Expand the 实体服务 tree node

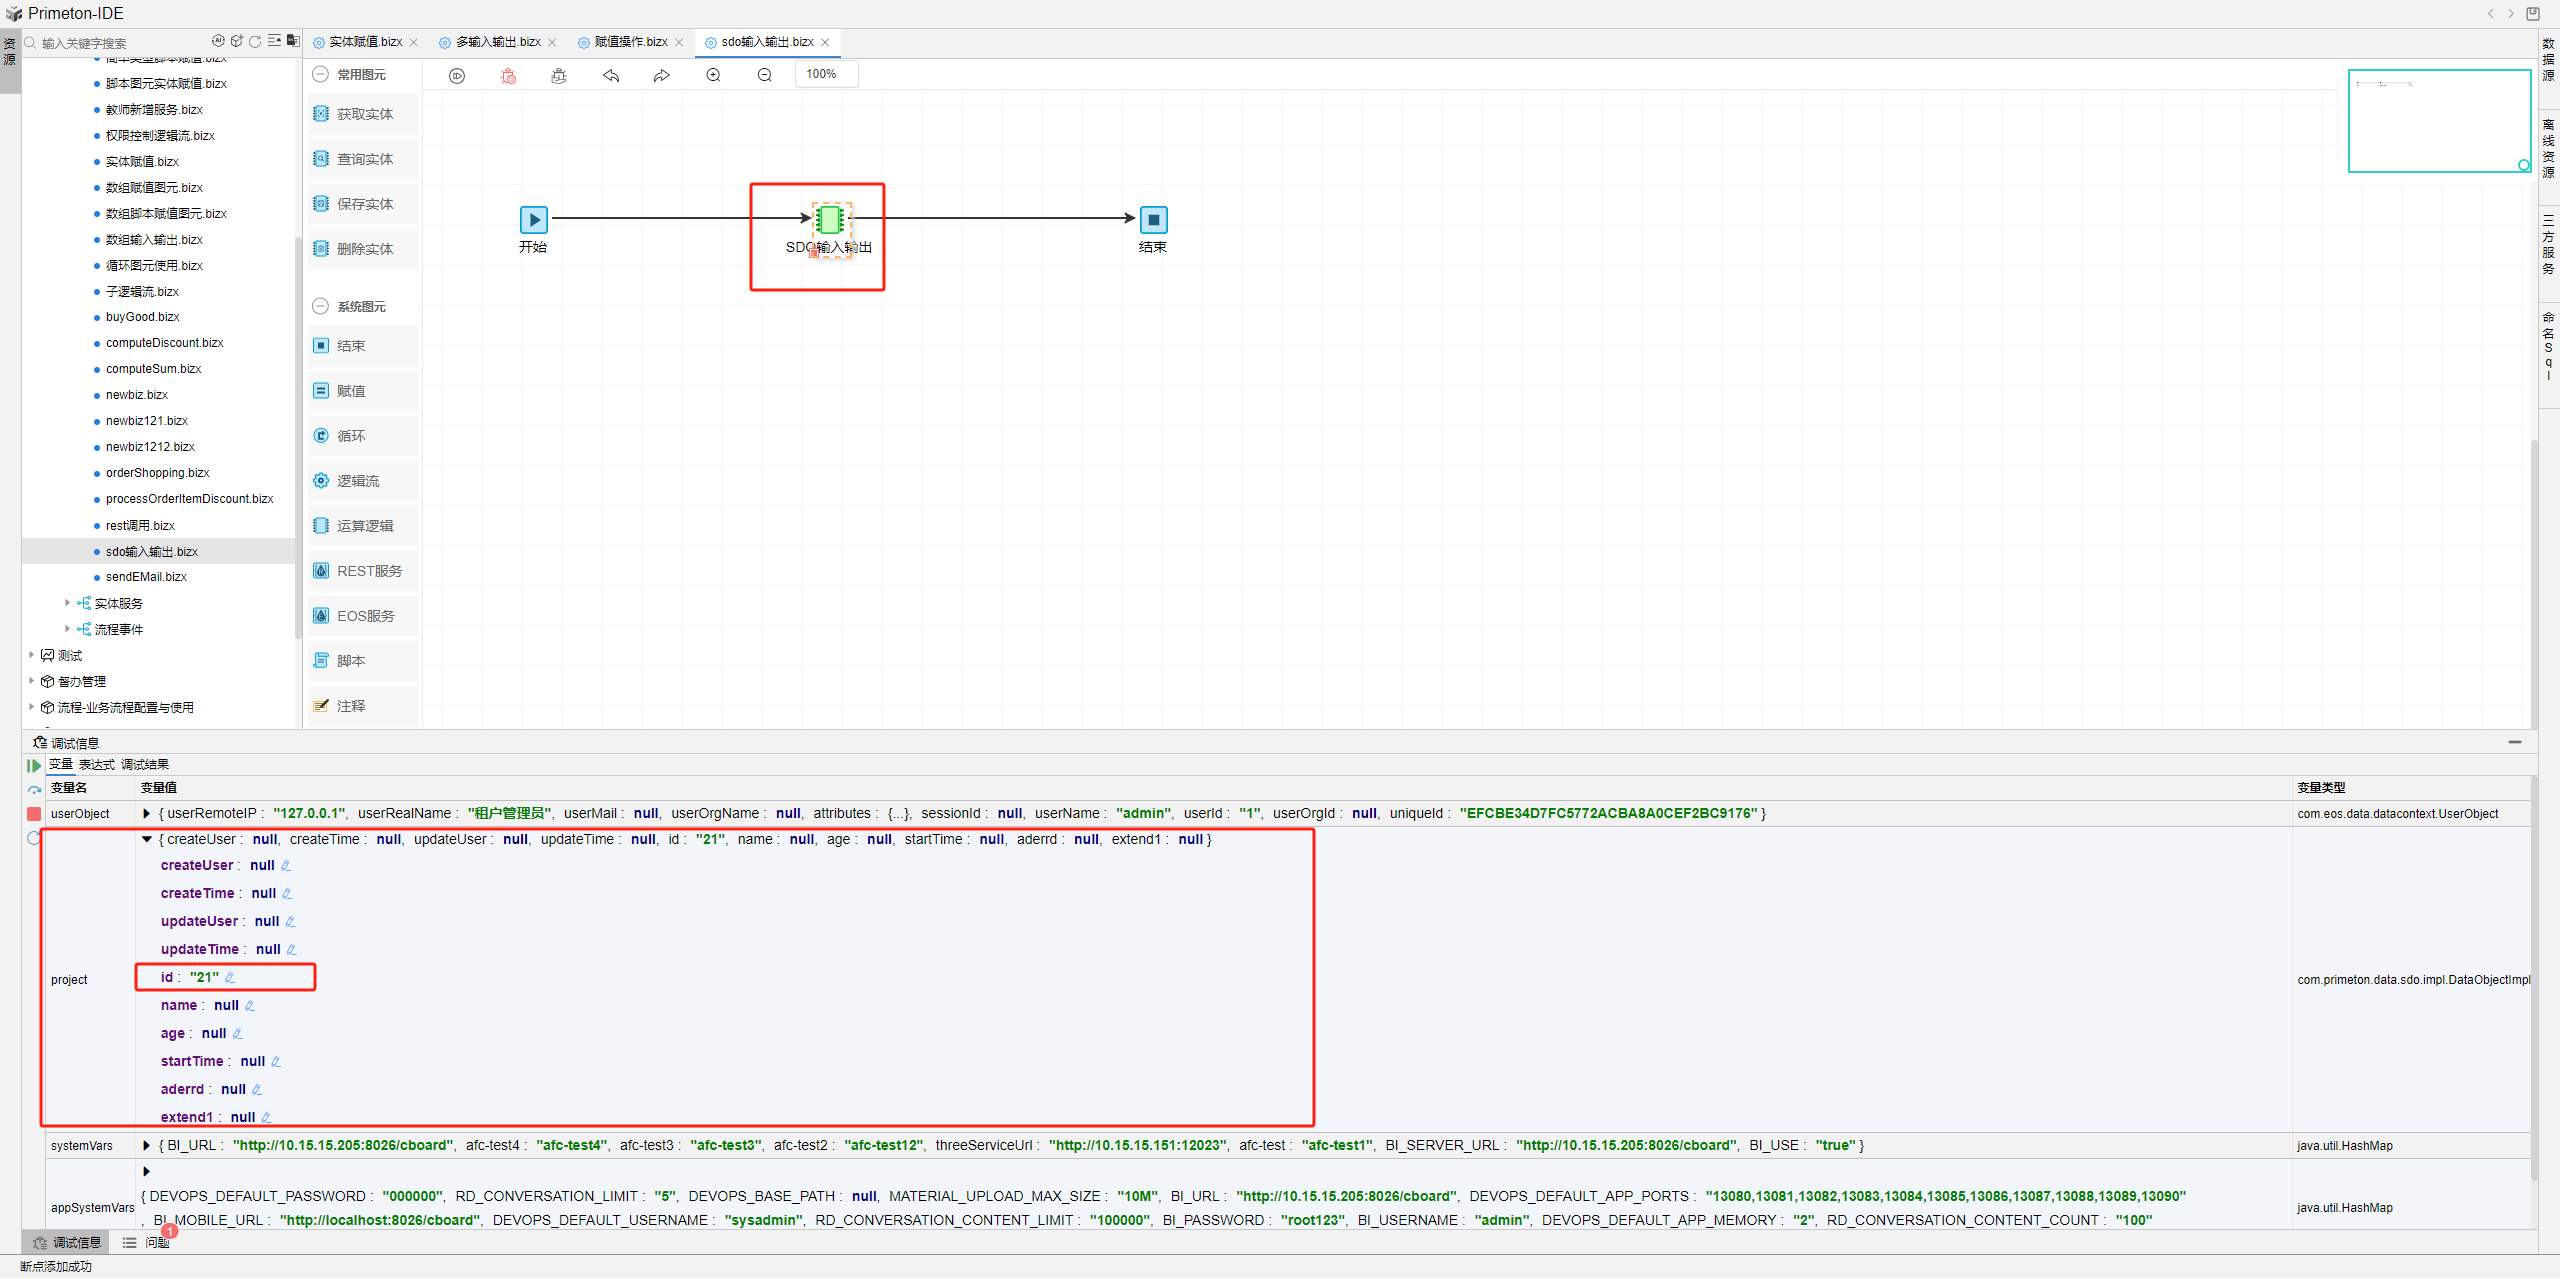click(x=67, y=603)
